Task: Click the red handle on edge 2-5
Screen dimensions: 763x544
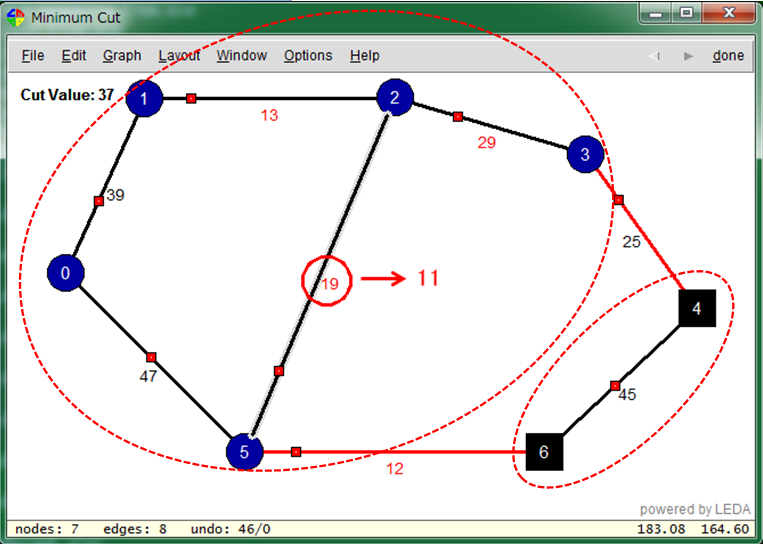Action: tap(279, 371)
